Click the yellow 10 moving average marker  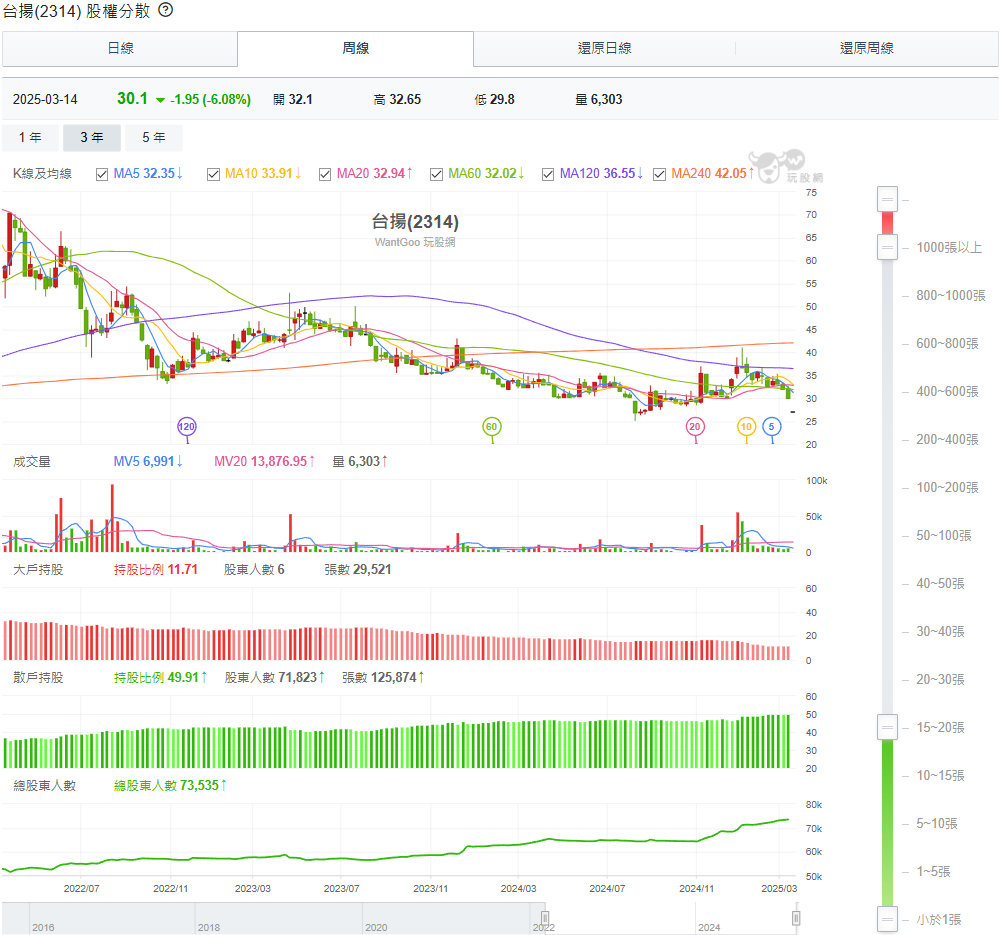point(746,427)
